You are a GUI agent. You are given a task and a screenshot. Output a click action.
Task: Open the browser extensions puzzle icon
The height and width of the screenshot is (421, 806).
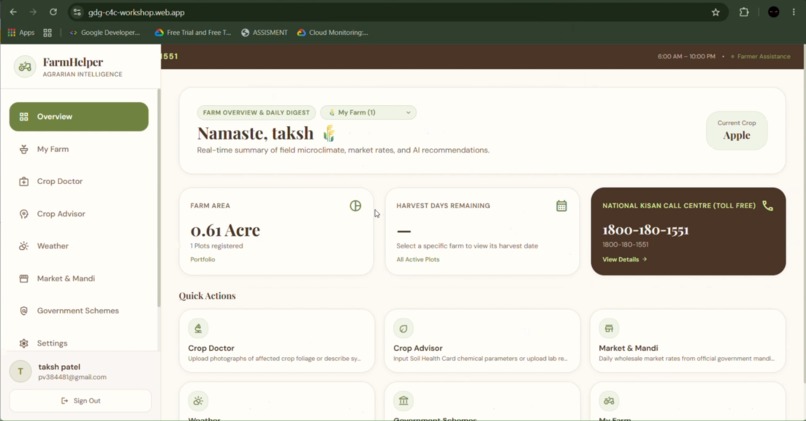[744, 12]
